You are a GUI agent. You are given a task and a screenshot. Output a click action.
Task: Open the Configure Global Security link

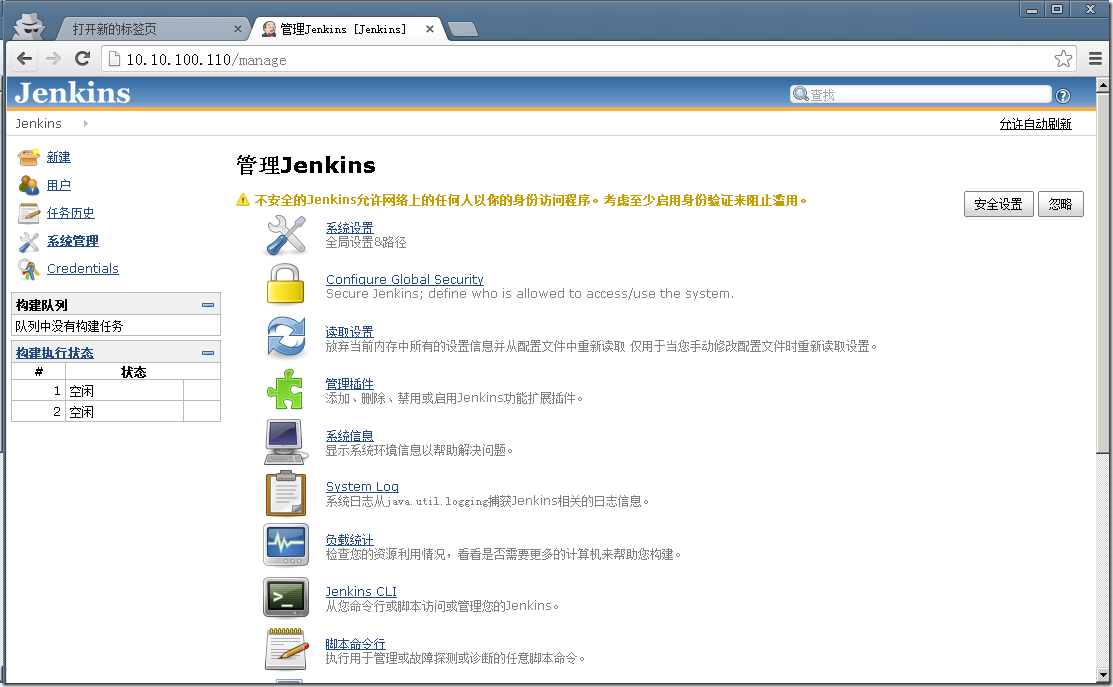(x=405, y=280)
